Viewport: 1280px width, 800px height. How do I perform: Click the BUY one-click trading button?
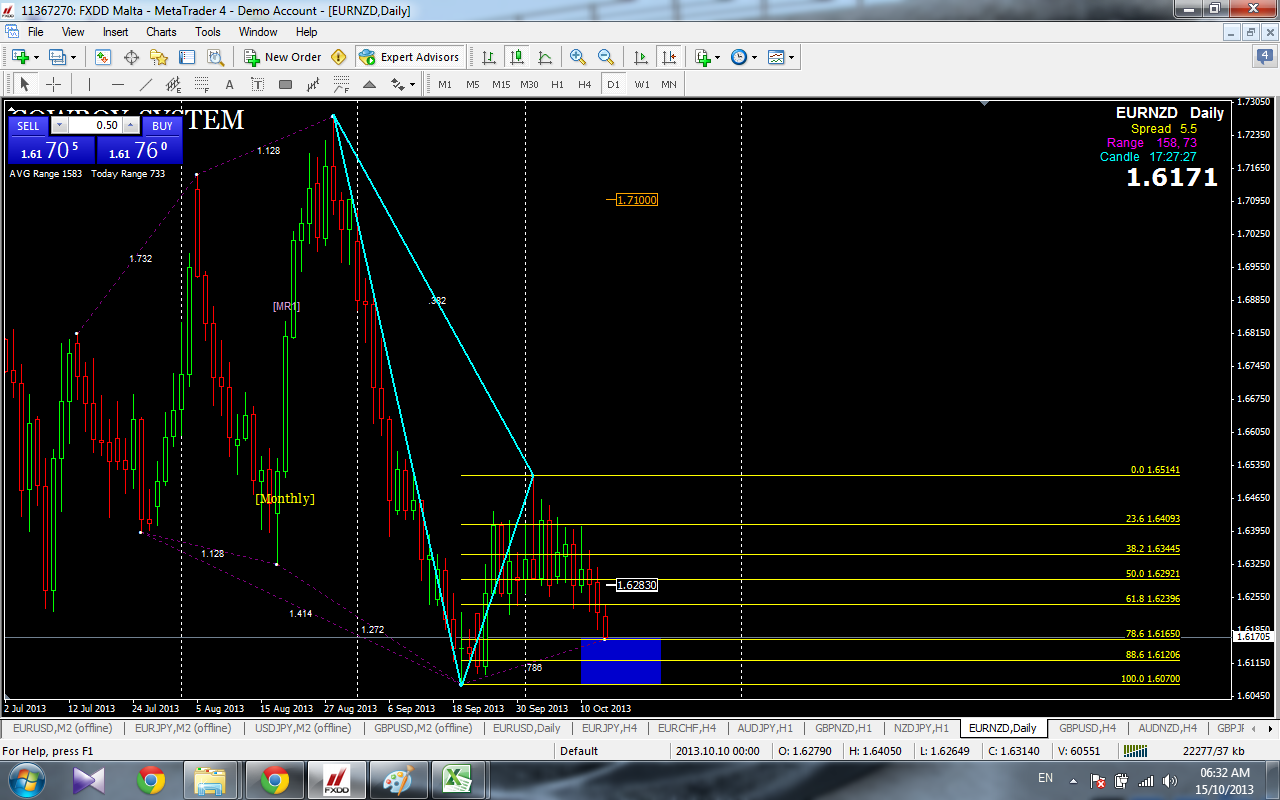pyautogui.click(x=162, y=125)
